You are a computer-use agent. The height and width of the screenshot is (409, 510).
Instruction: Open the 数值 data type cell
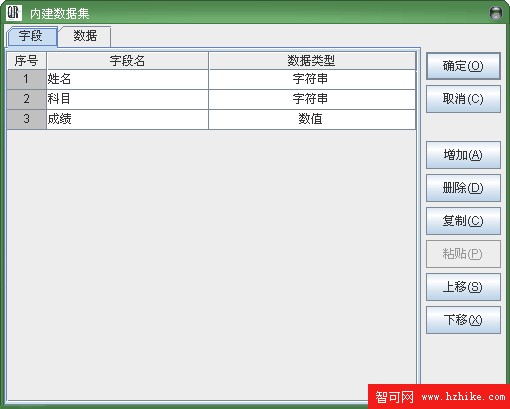tap(312, 119)
